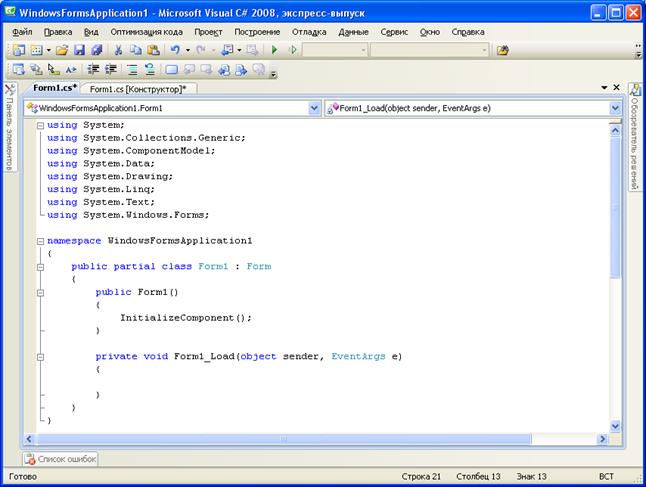The width and height of the screenshot is (646, 487).
Task: Open the Form1_Load members dropdown
Action: pos(615,108)
